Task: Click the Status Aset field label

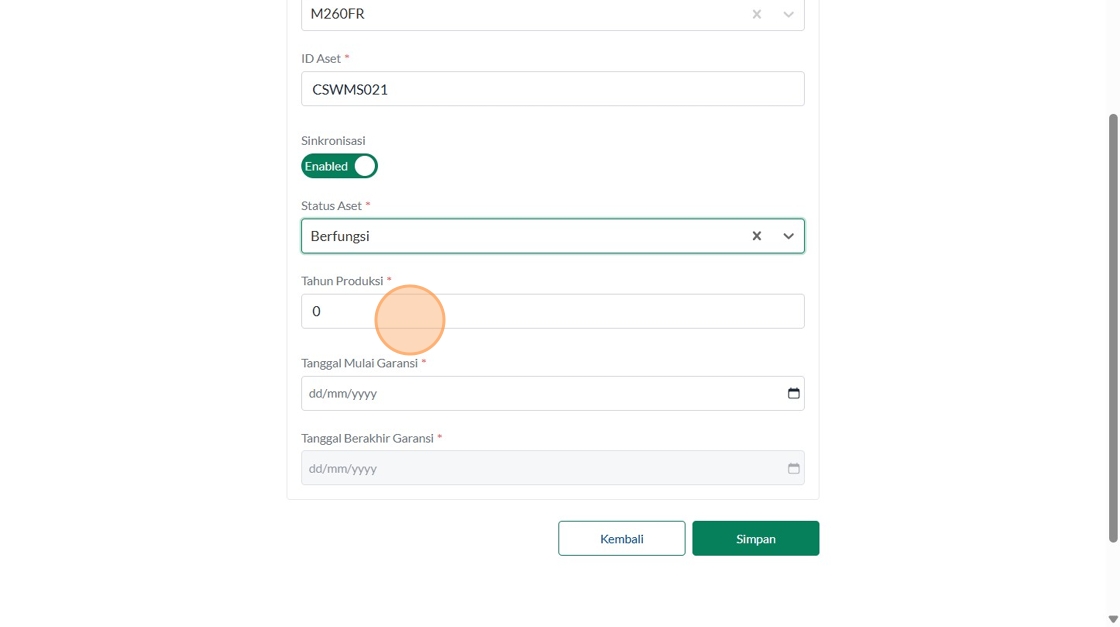Action: click(x=331, y=206)
